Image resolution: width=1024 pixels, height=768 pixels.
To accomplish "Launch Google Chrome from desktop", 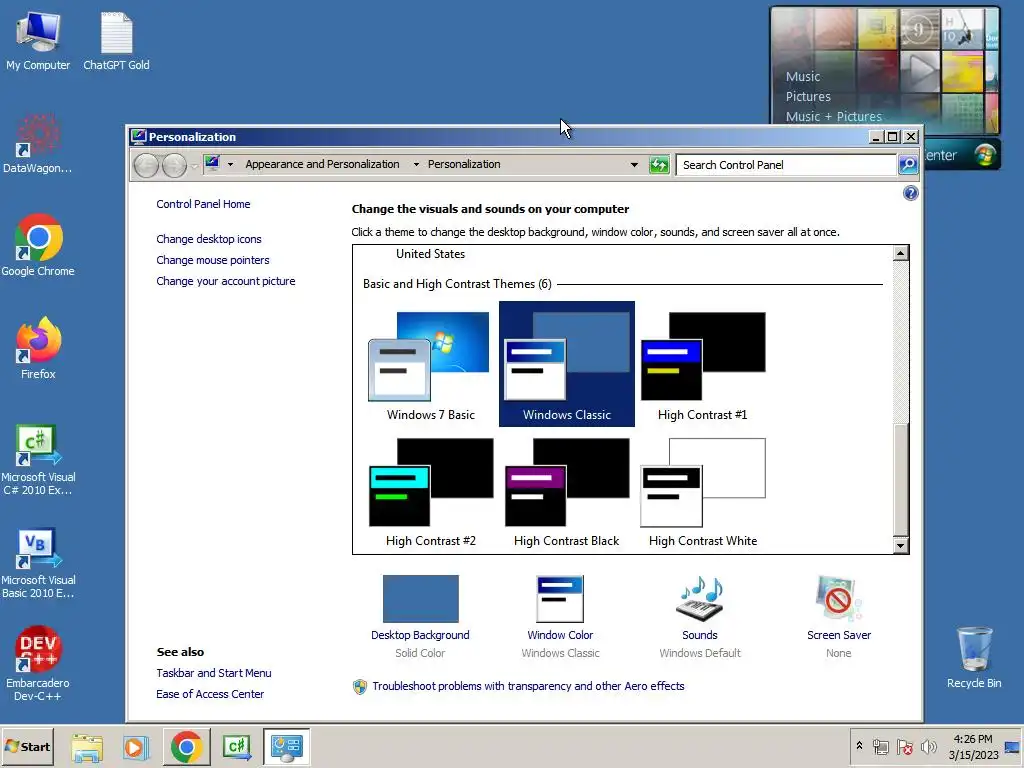I will tap(38, 246).
